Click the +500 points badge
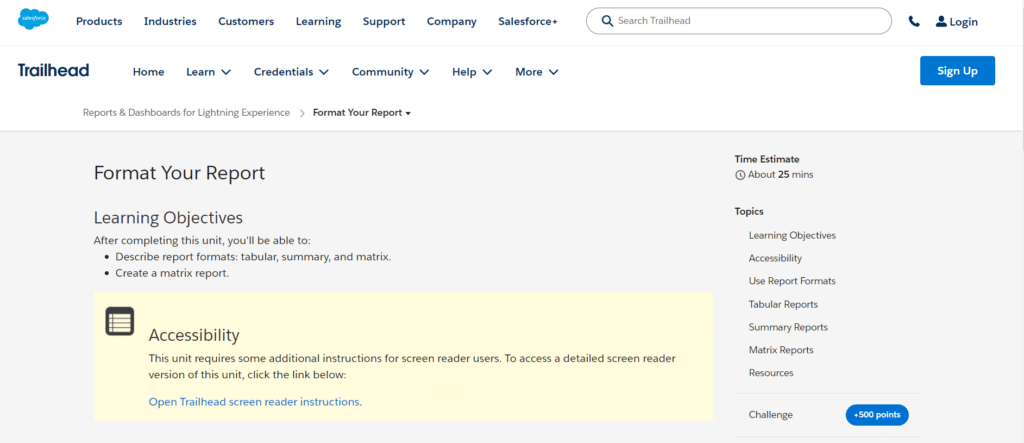This screenshot has height=443, width=1024. tap(877, 415)
